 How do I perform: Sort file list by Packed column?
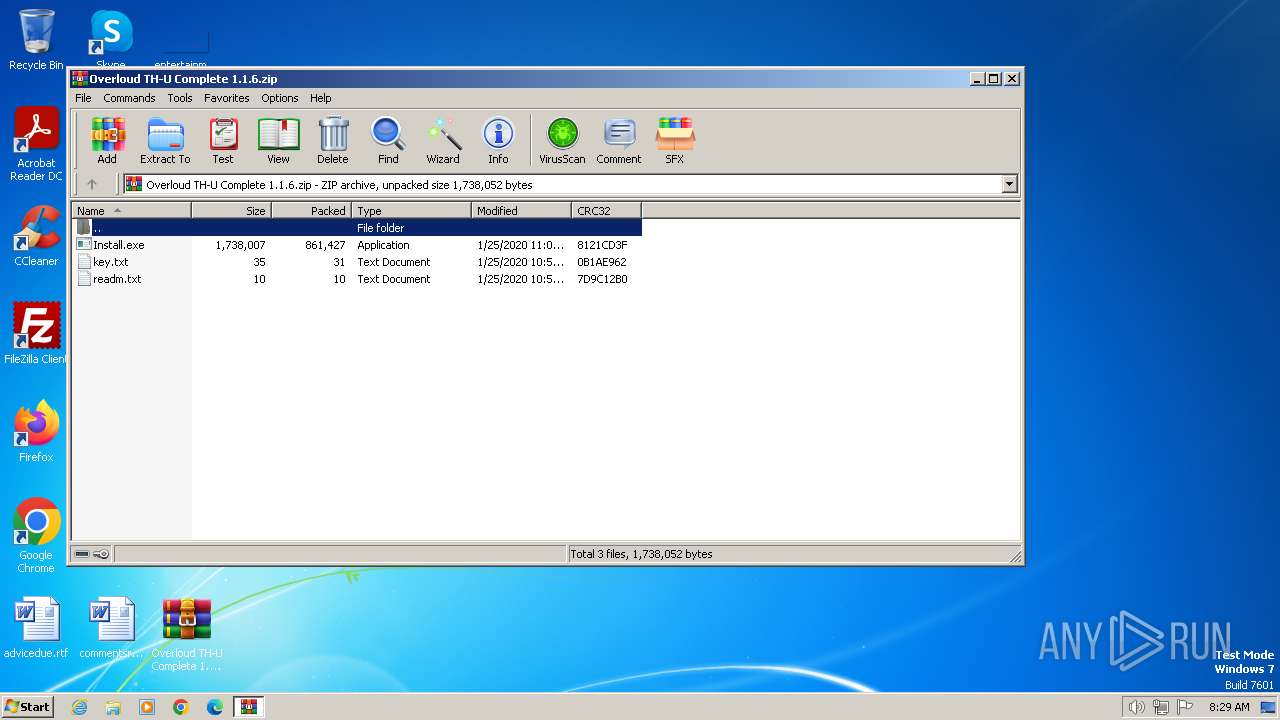[x=311, y=210]
